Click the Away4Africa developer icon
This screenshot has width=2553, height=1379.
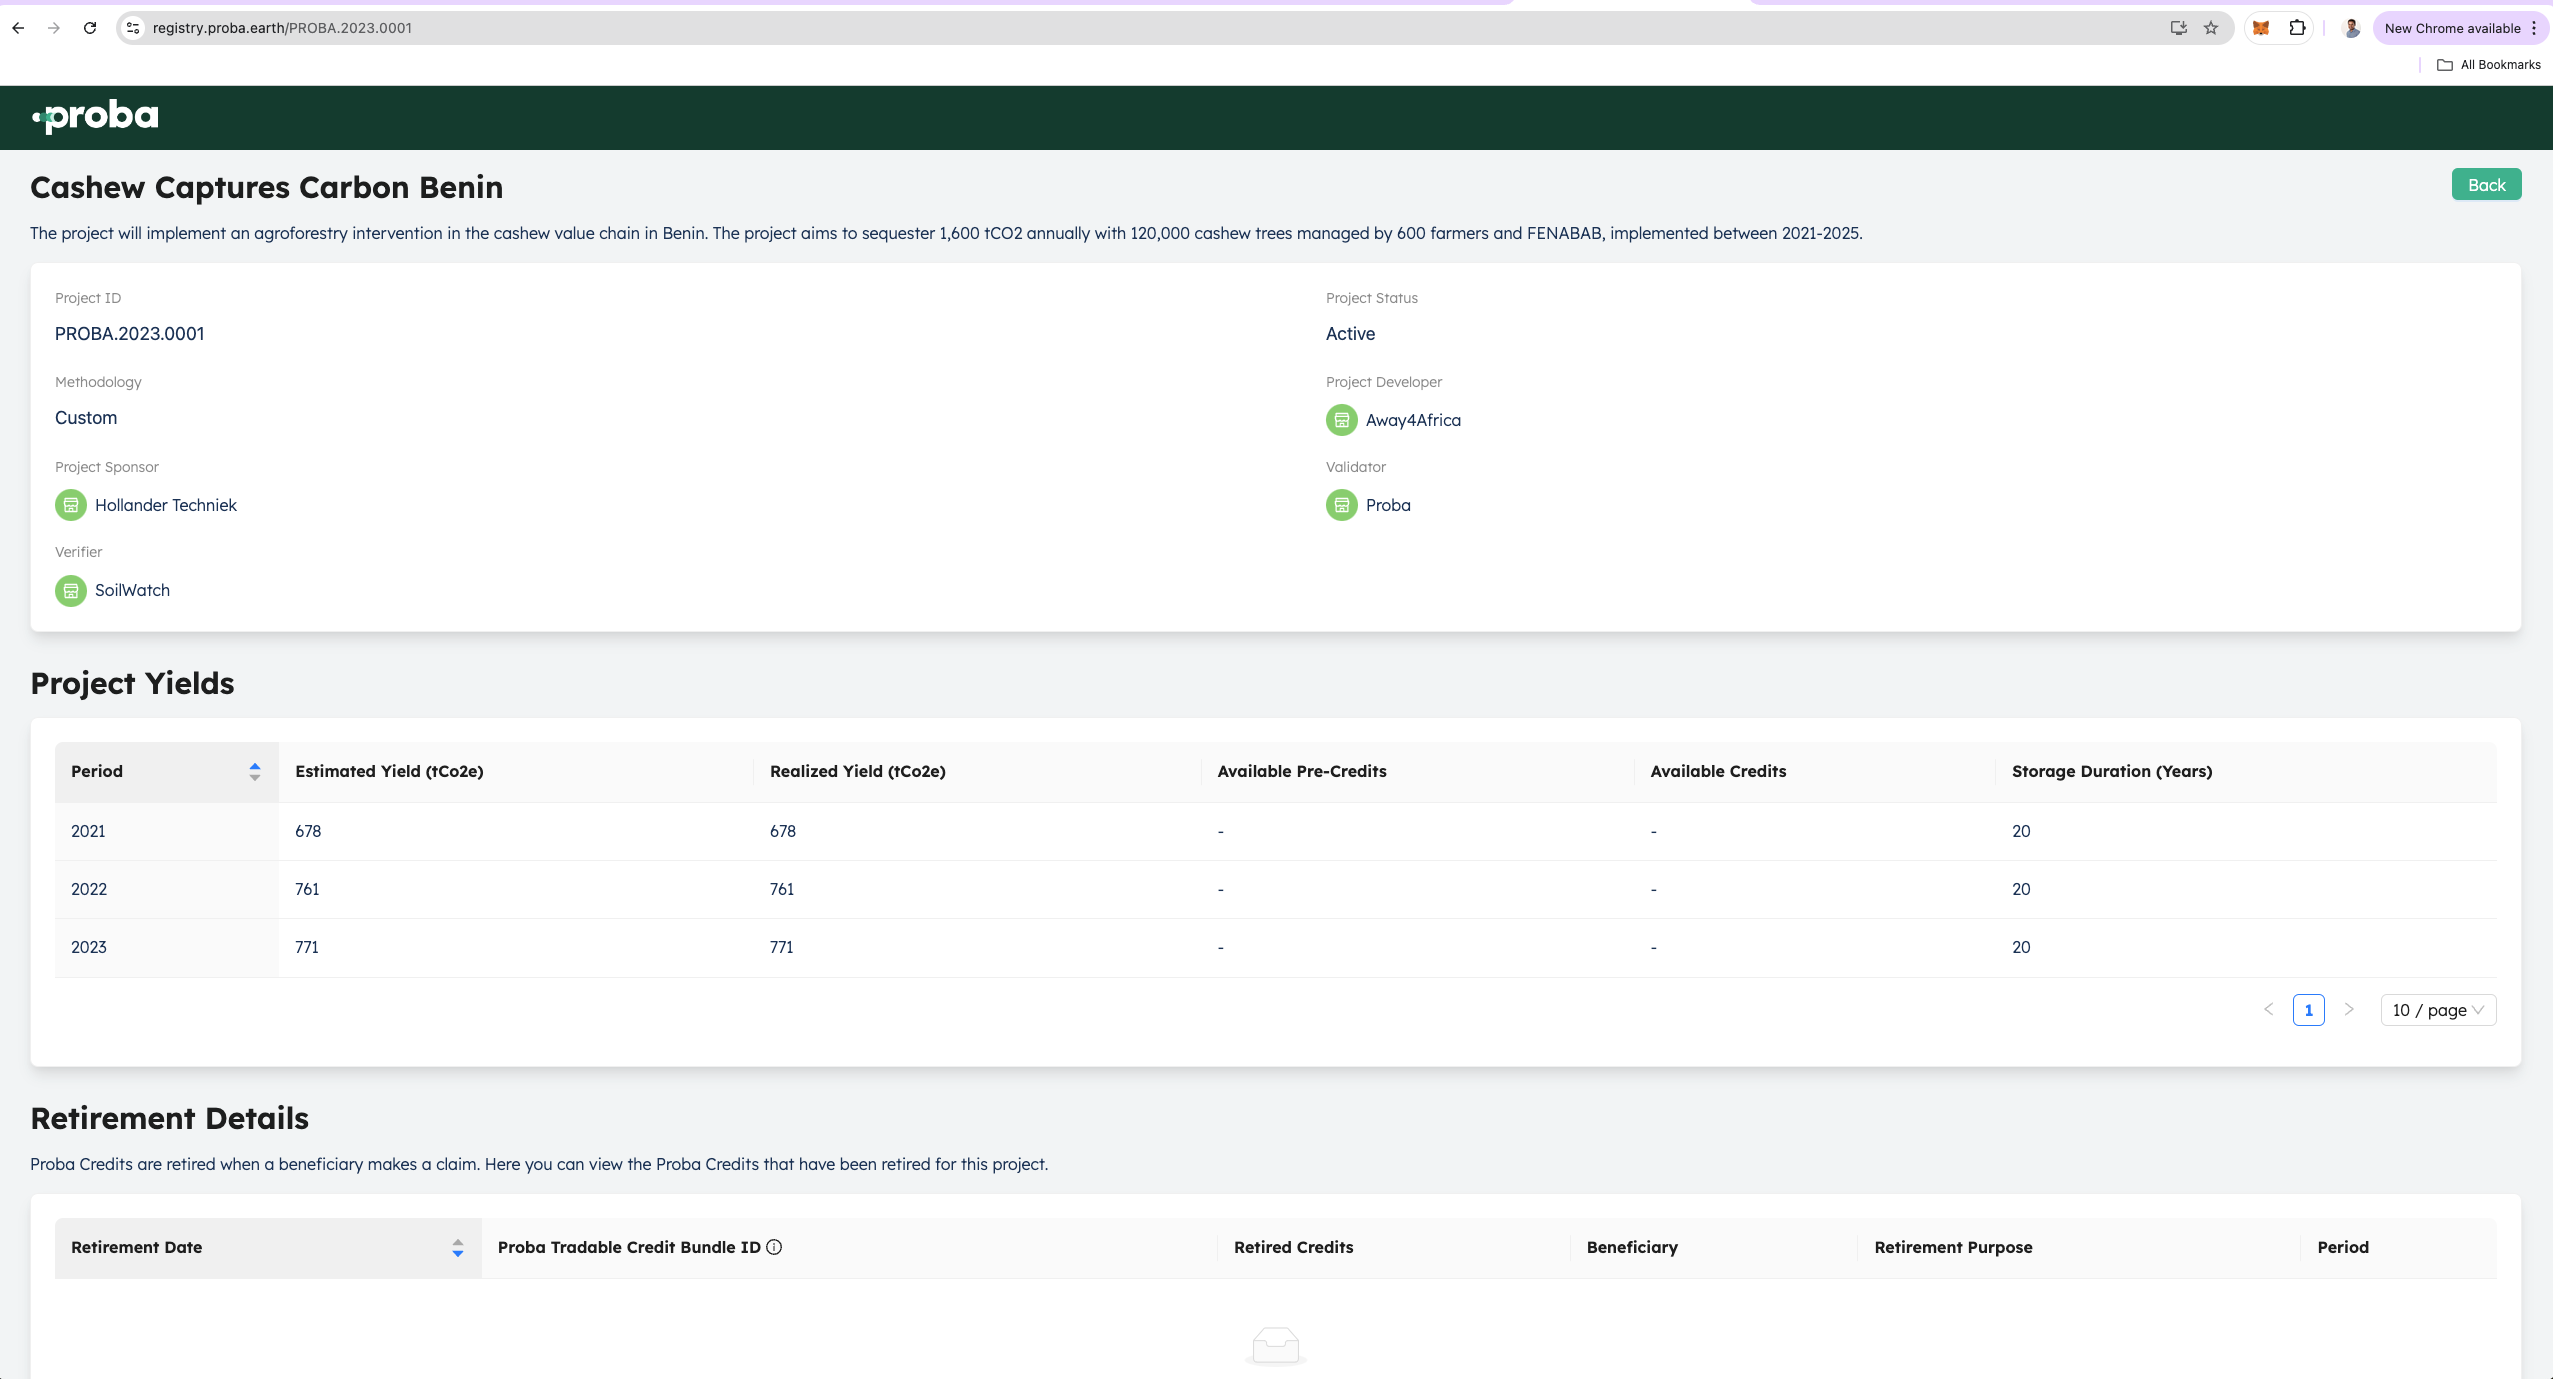click(x=1341, y=420)
